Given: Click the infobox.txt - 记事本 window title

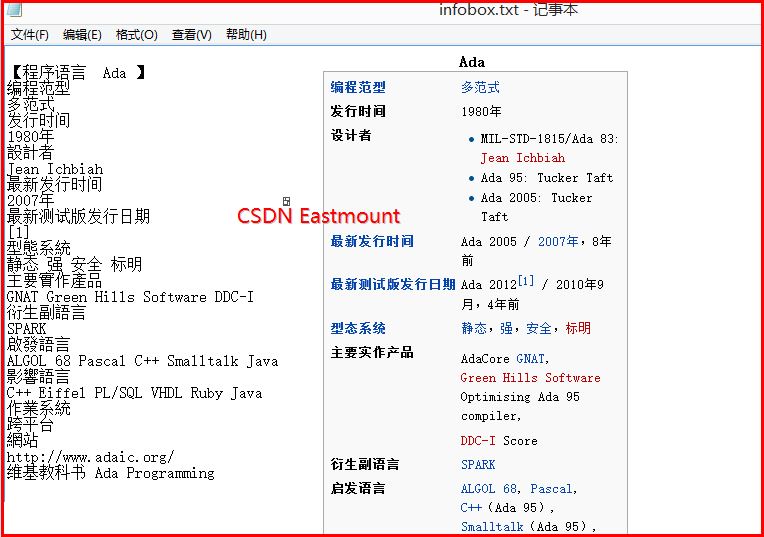Looking at the screenshot, I should pos(508,10).
